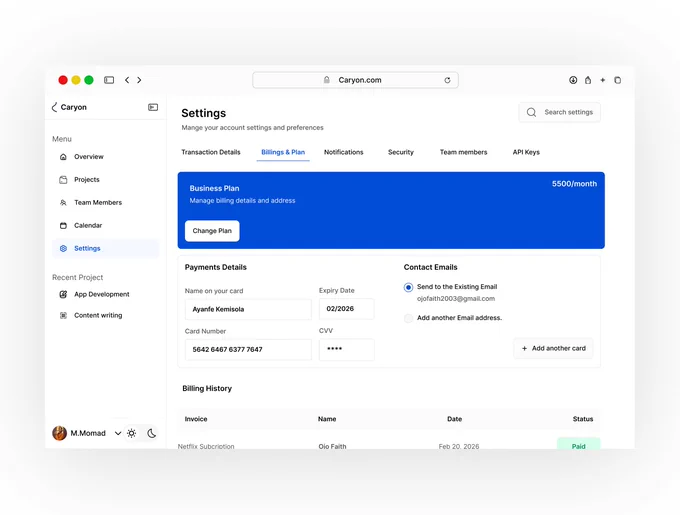This screenshot has width=680, height=515.
Task: Click the Card Number field
Action: coord(248,349)
